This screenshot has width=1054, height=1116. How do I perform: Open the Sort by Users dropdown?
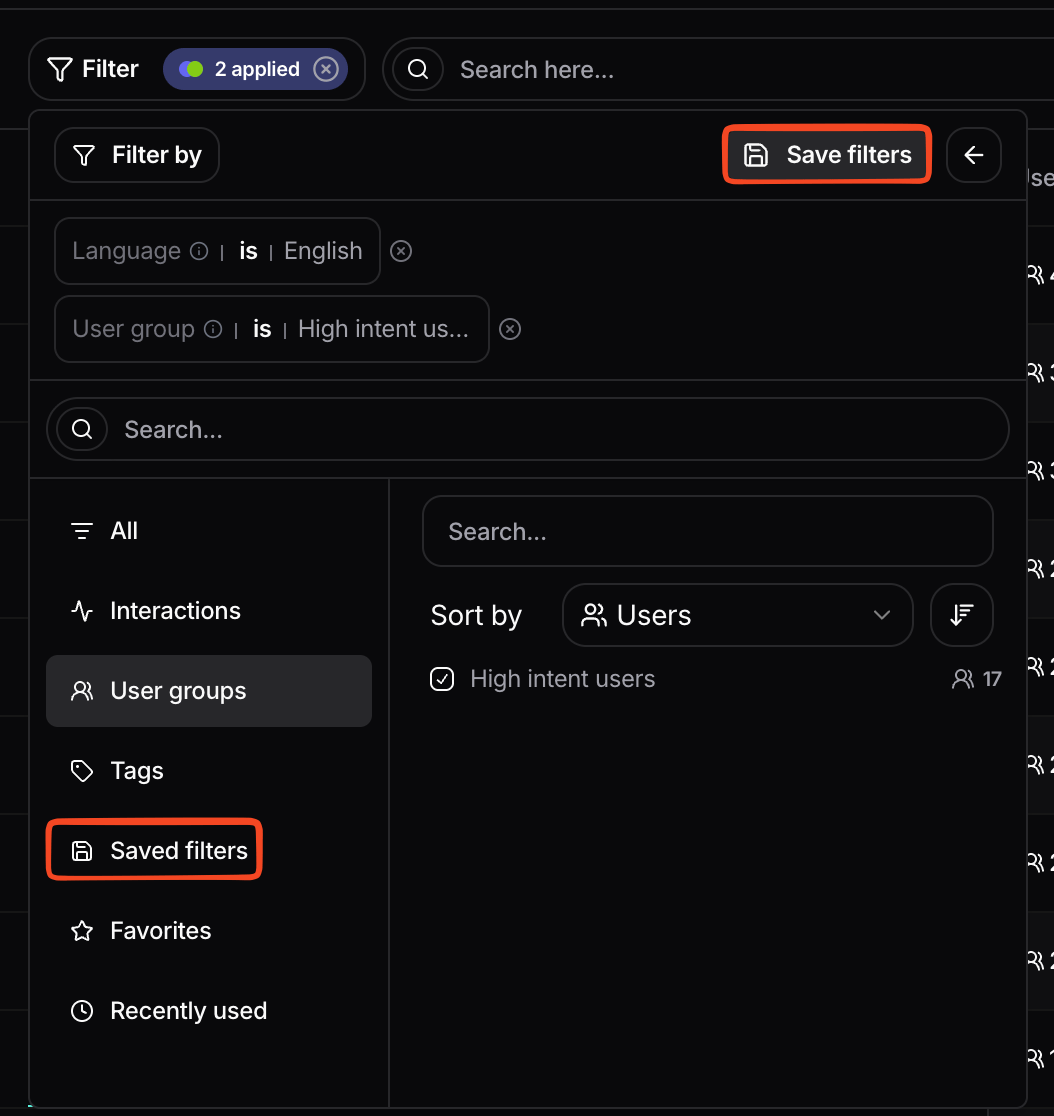point(737,615)
